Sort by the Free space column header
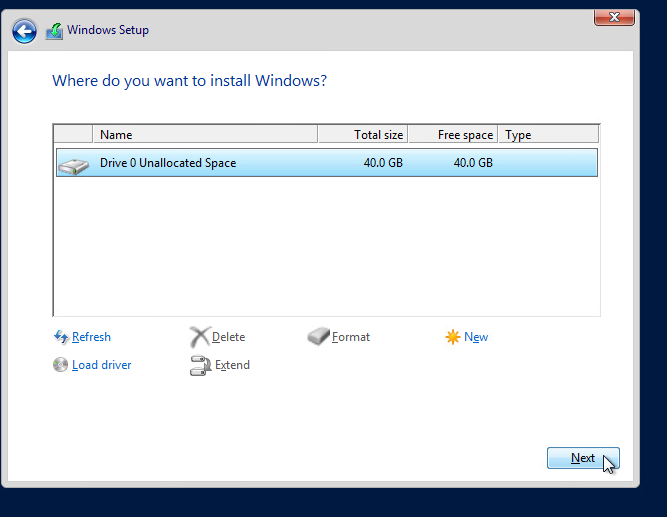The width and height of the screenshot is (667, 517). [453, 134]
